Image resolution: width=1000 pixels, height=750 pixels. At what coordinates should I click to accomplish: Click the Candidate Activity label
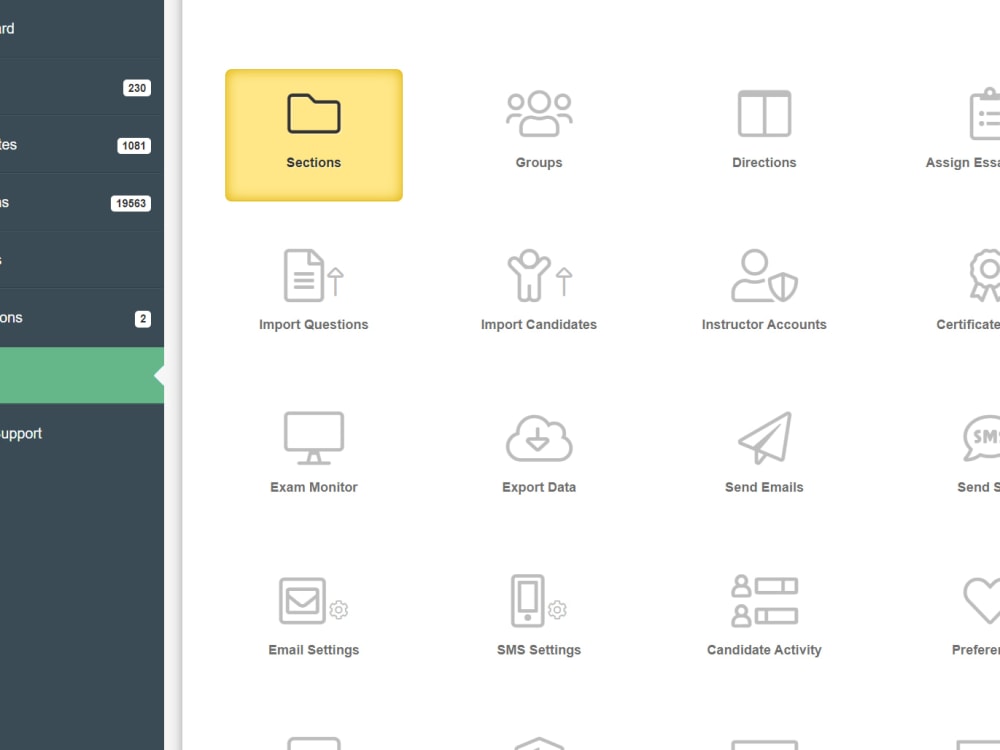pos(764,650)
